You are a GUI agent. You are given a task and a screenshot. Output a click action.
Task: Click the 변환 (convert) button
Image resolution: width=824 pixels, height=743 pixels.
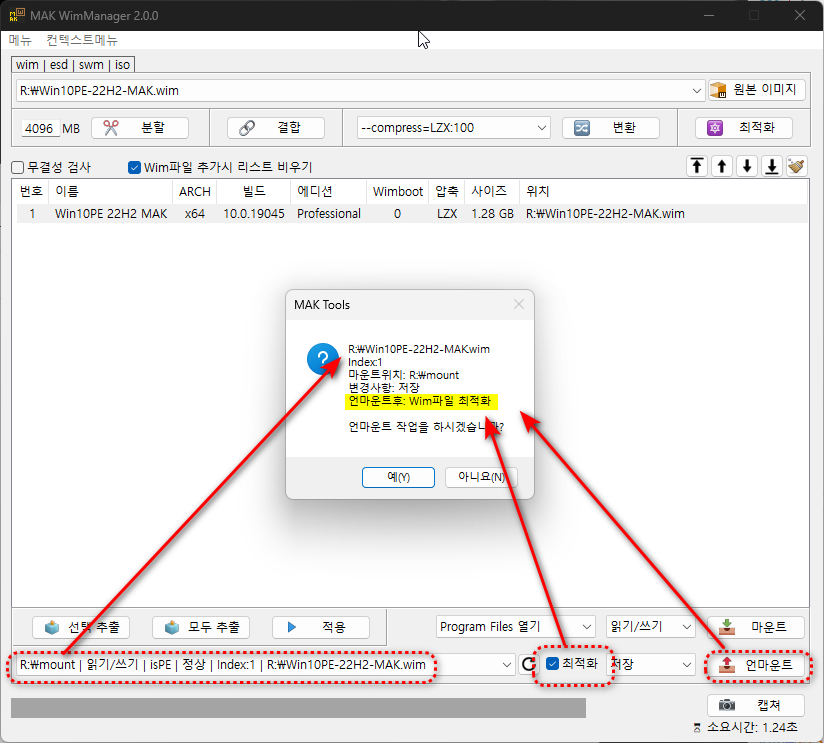coord(611,128)
